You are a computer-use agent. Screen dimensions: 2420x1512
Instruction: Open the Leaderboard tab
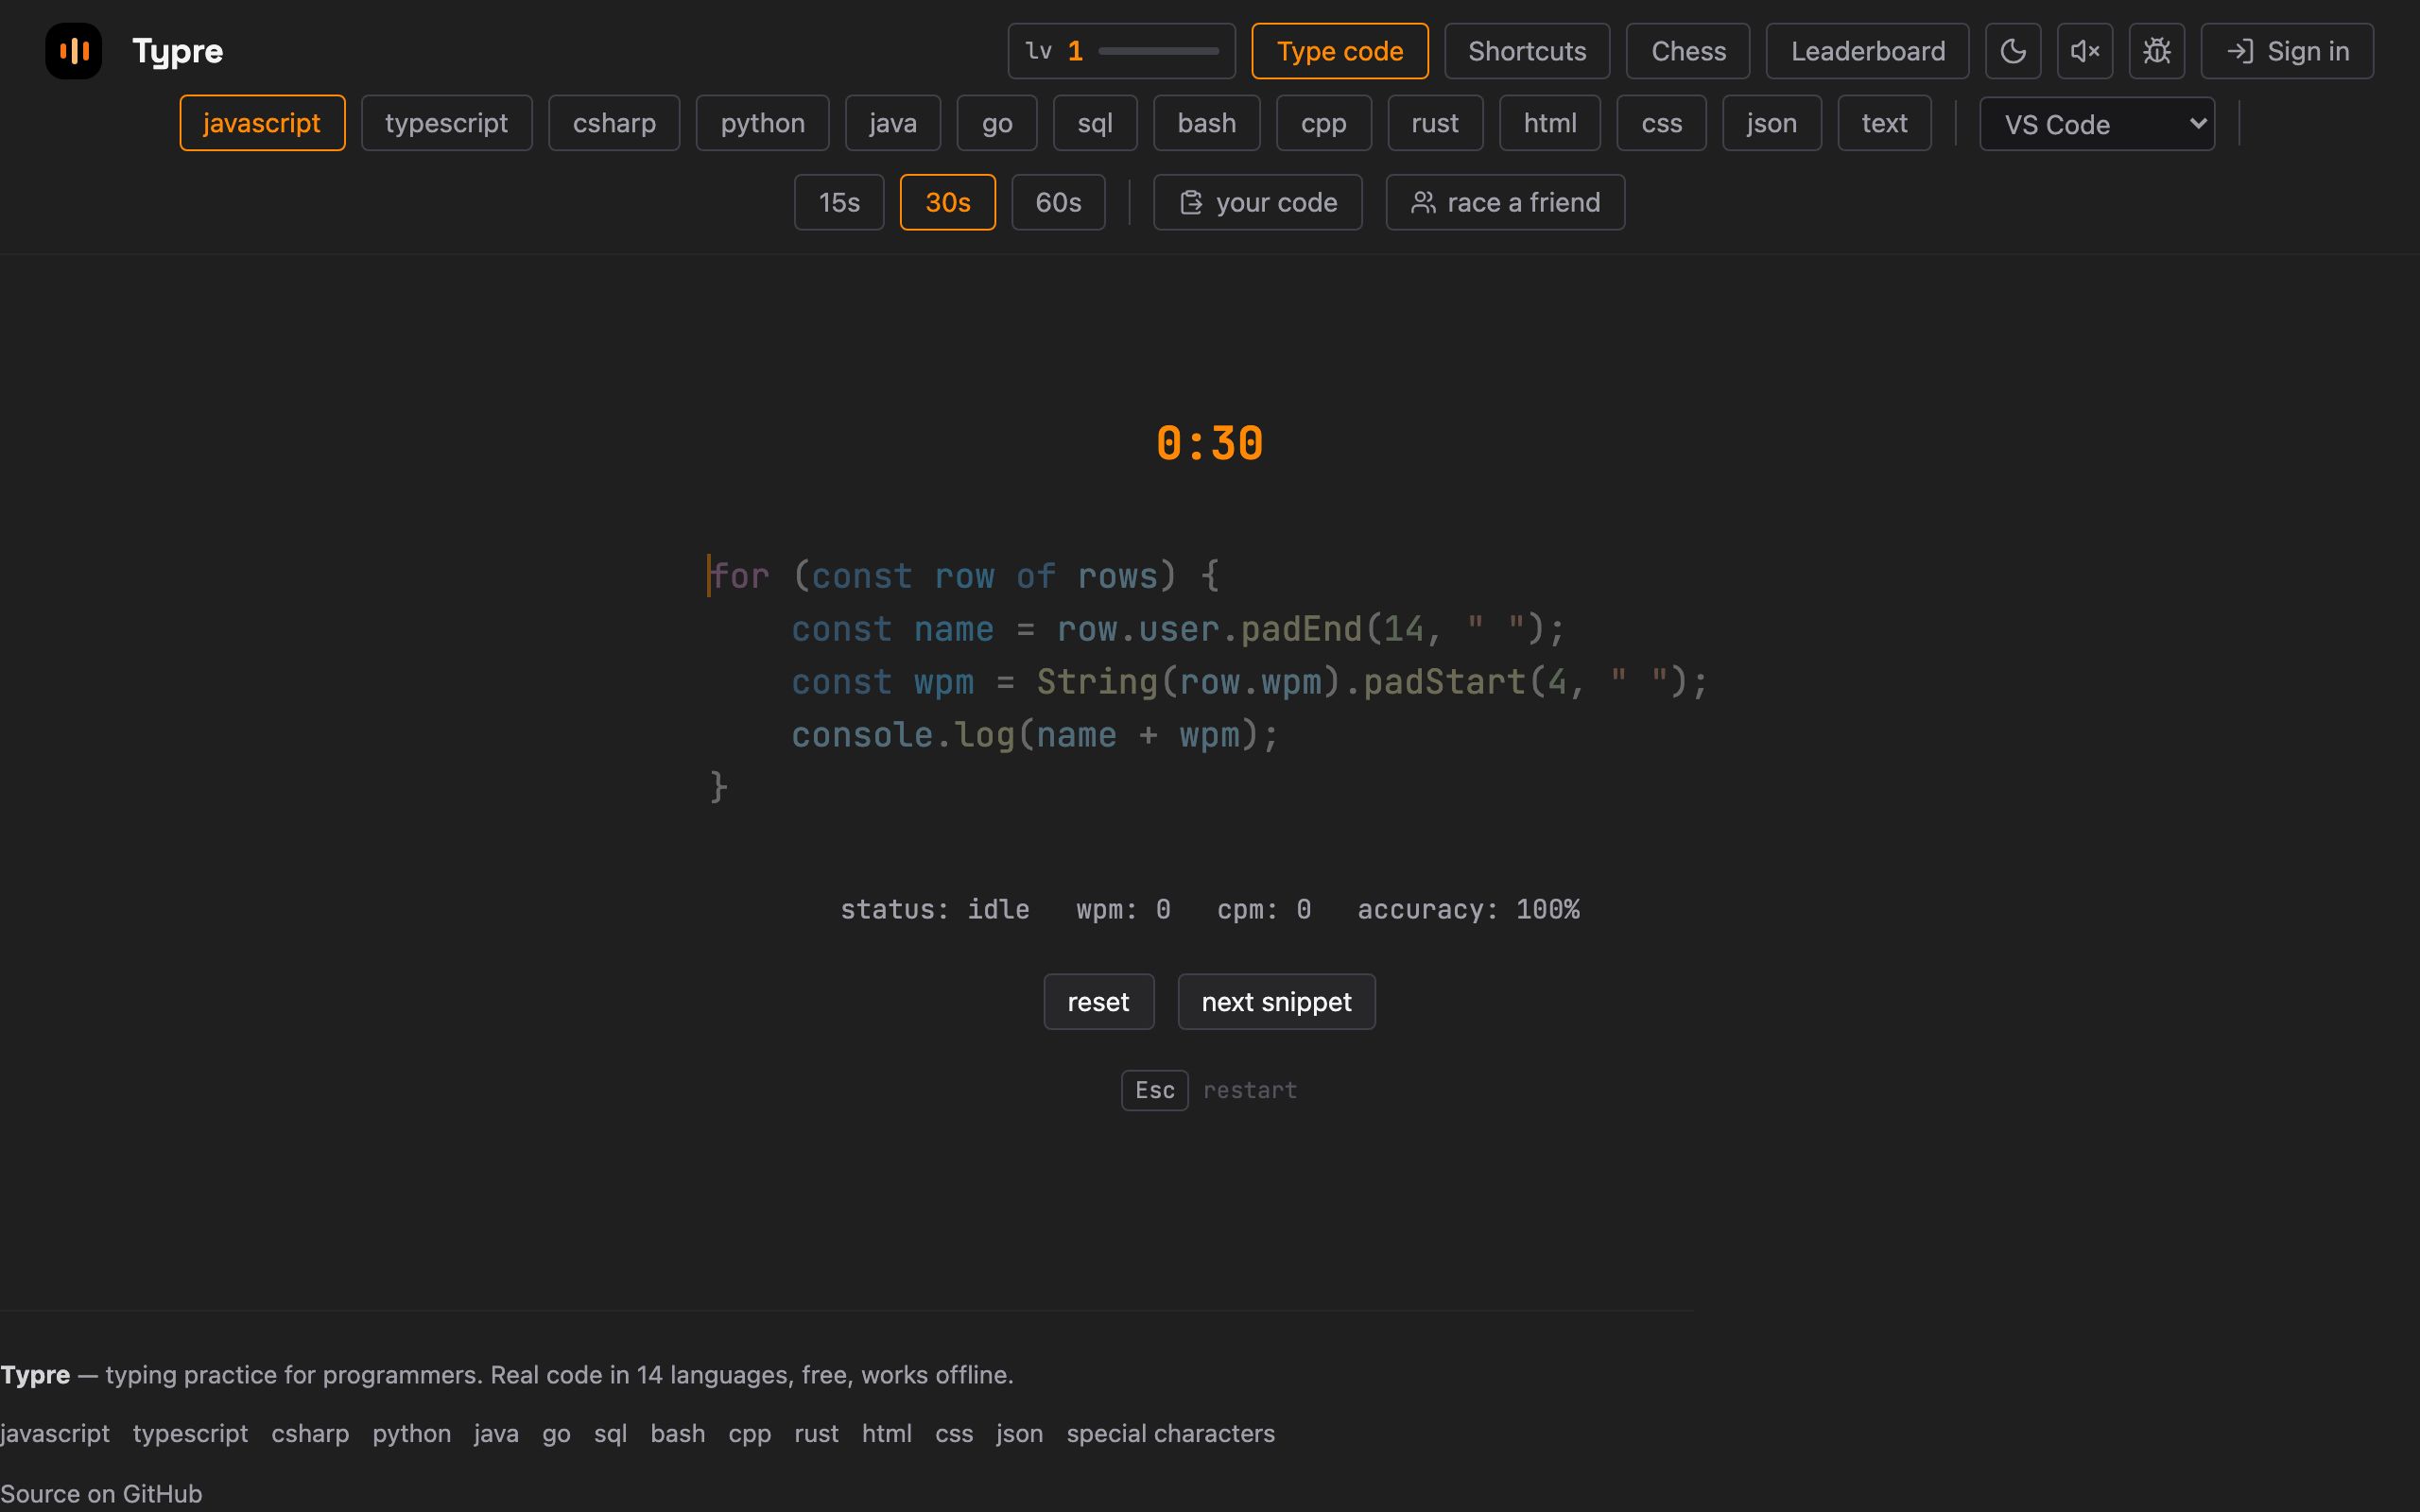pos(1868,51)
